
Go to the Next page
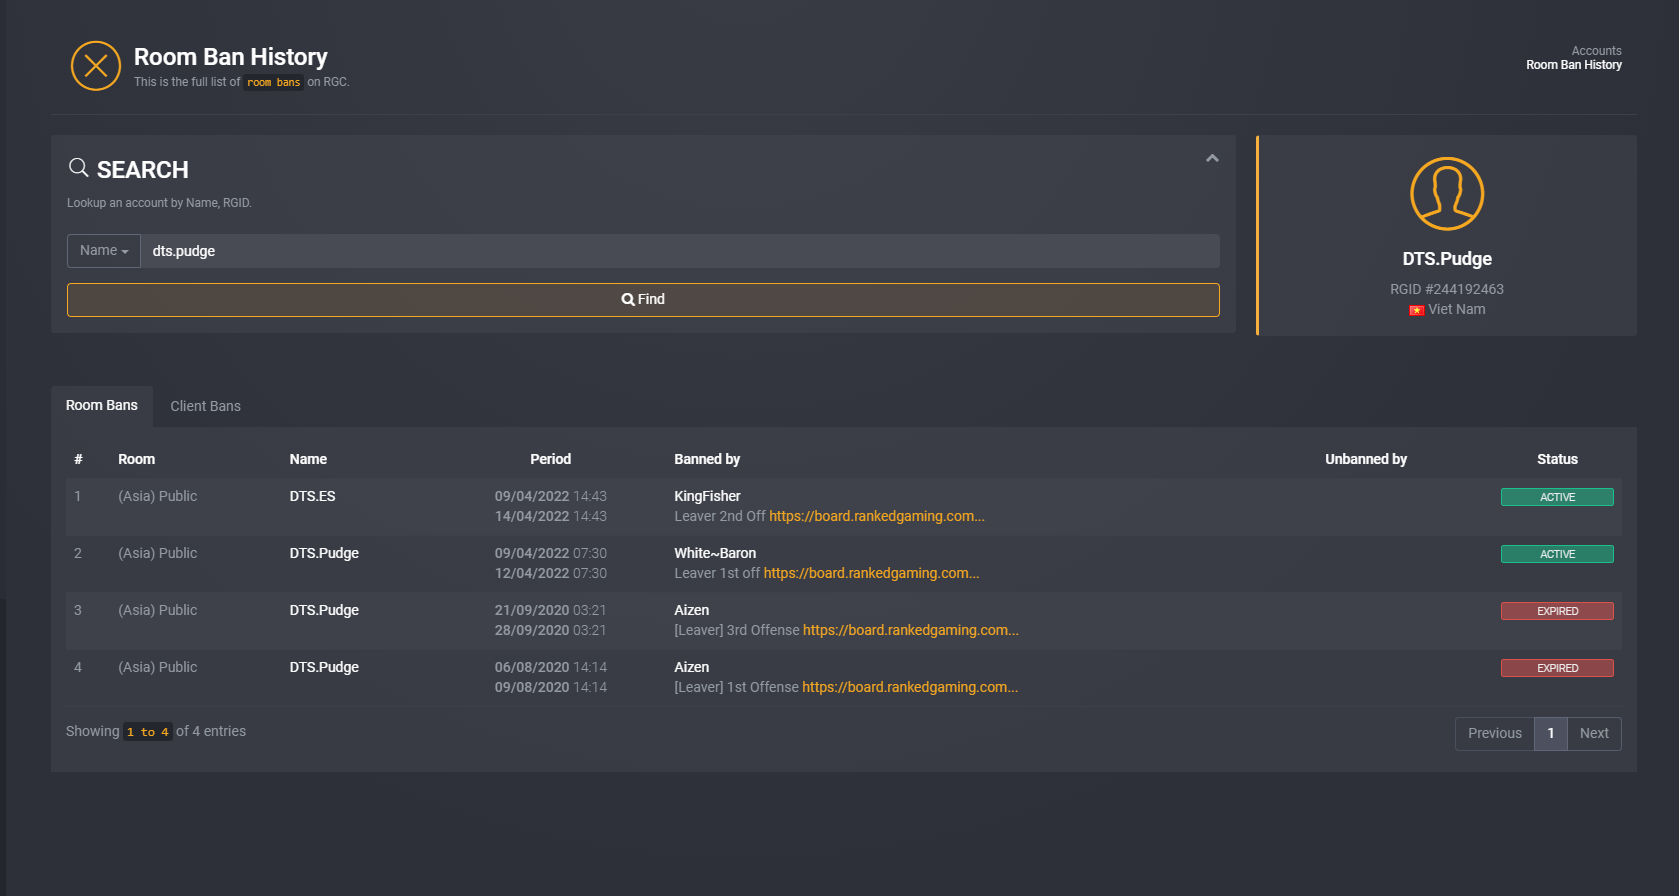click(1594, 733)
